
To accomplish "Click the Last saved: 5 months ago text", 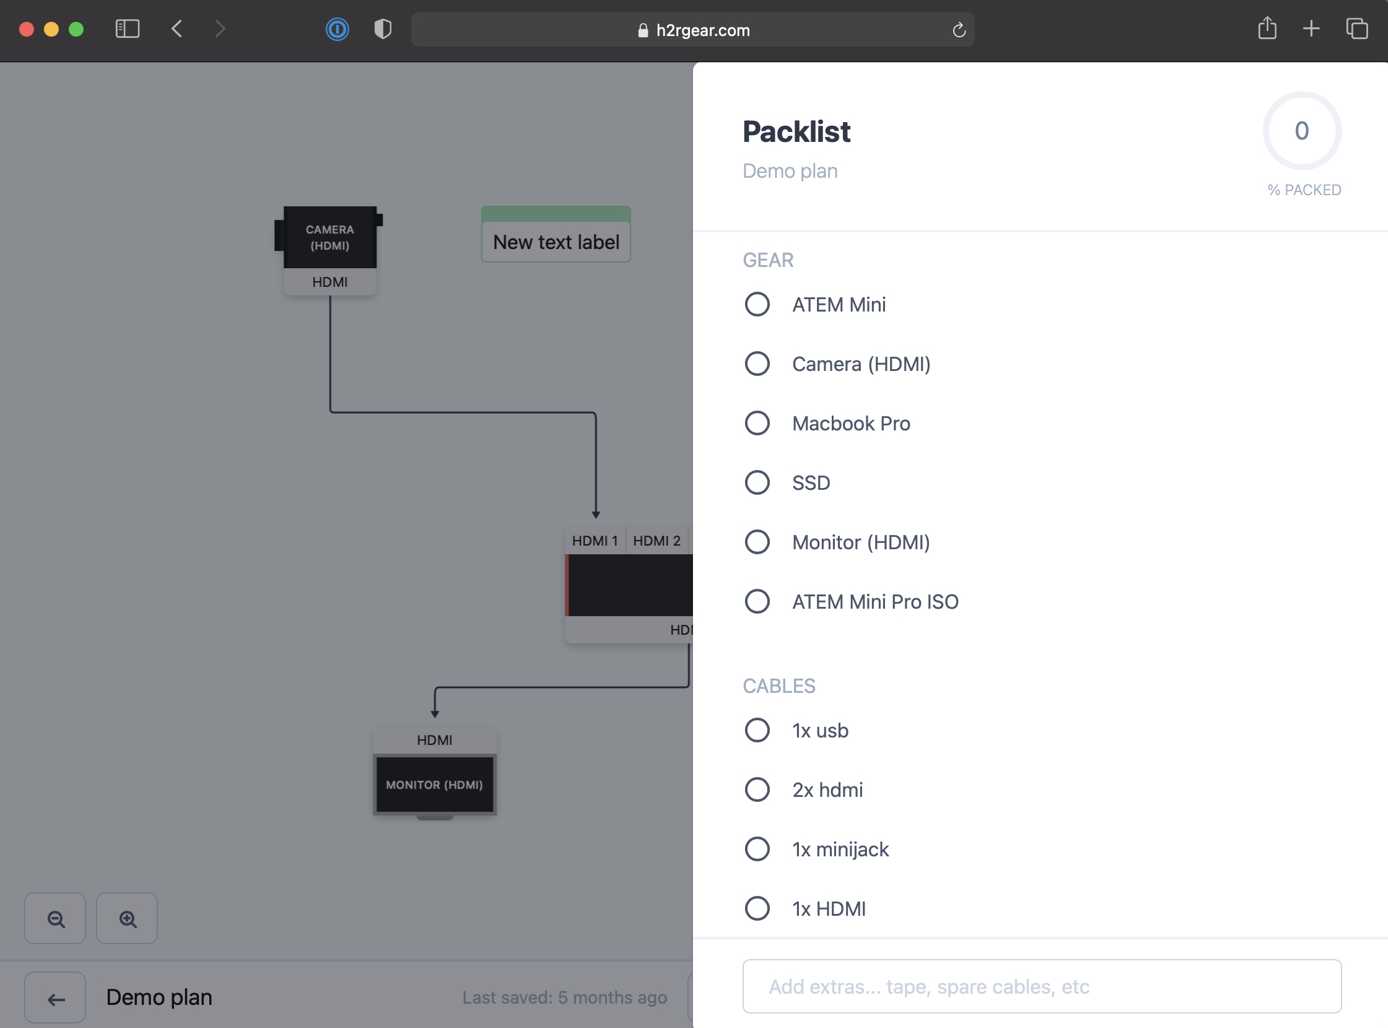I will [x=565, y=998].
